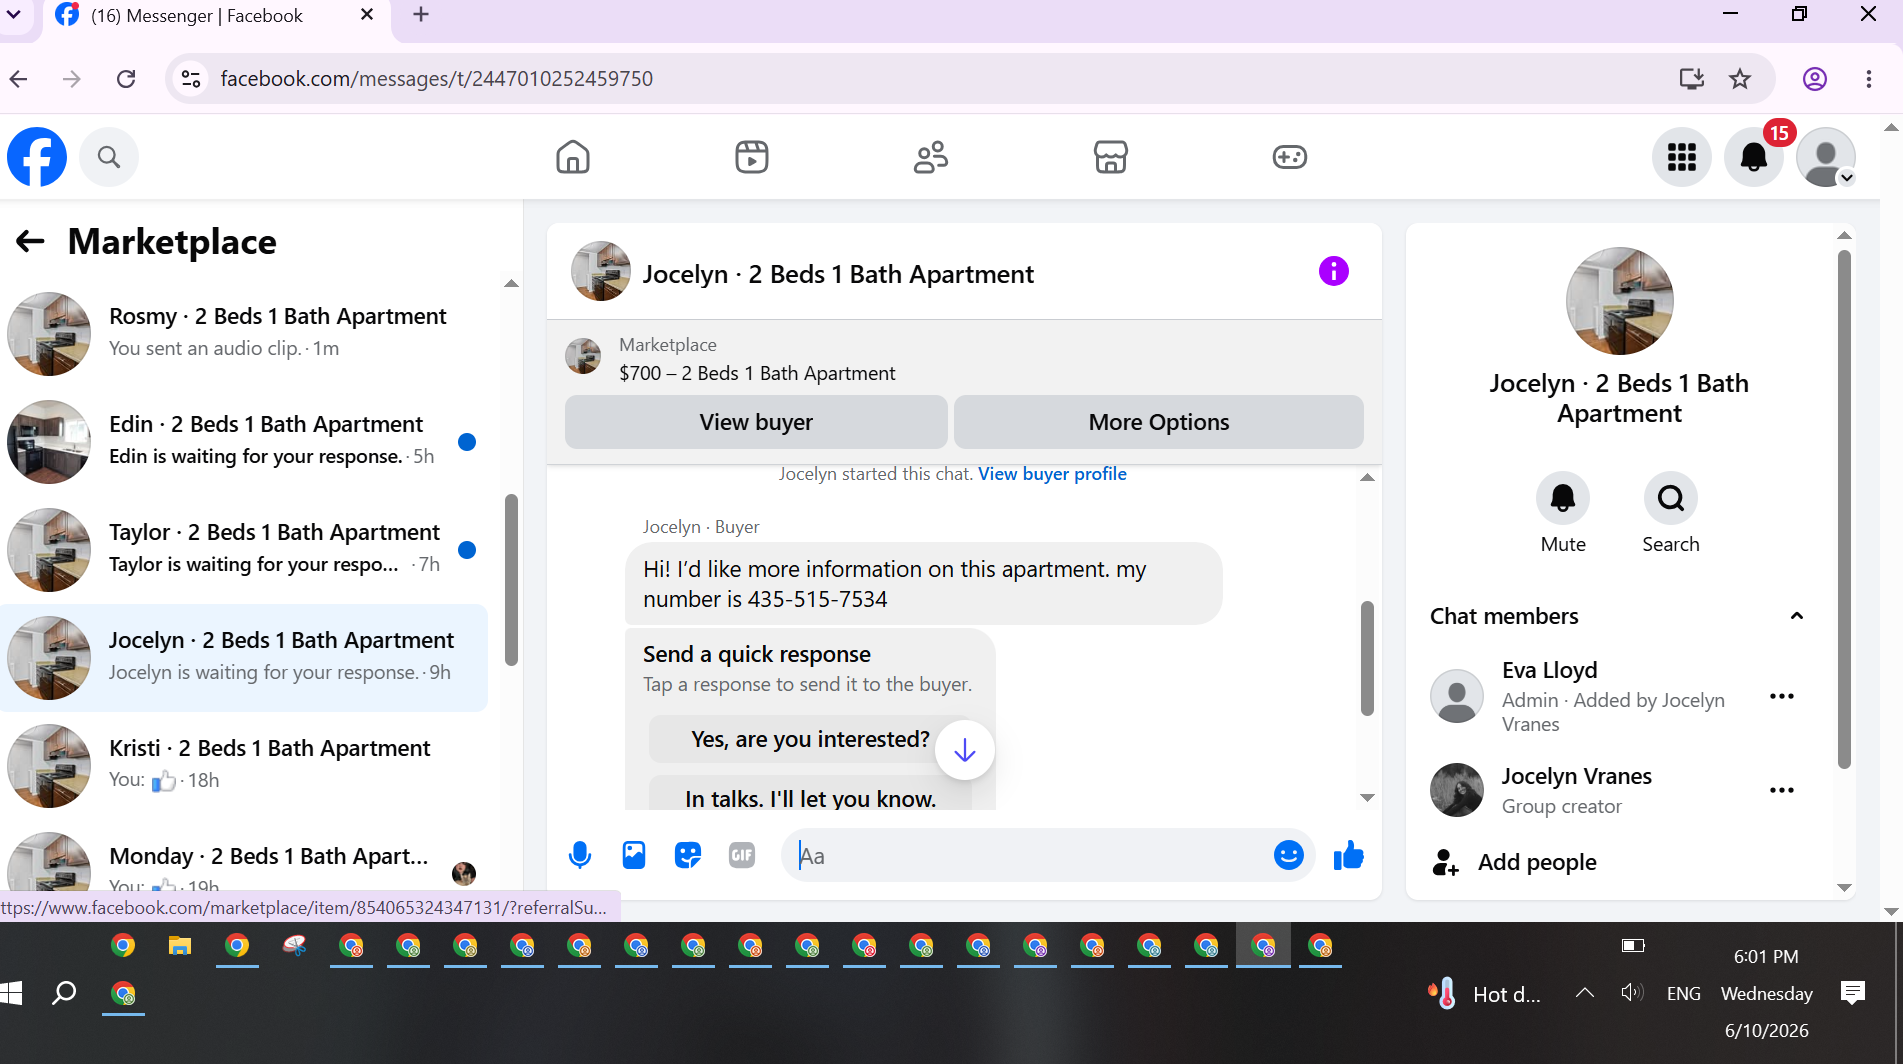View site information in address bar

pos(191,78)
